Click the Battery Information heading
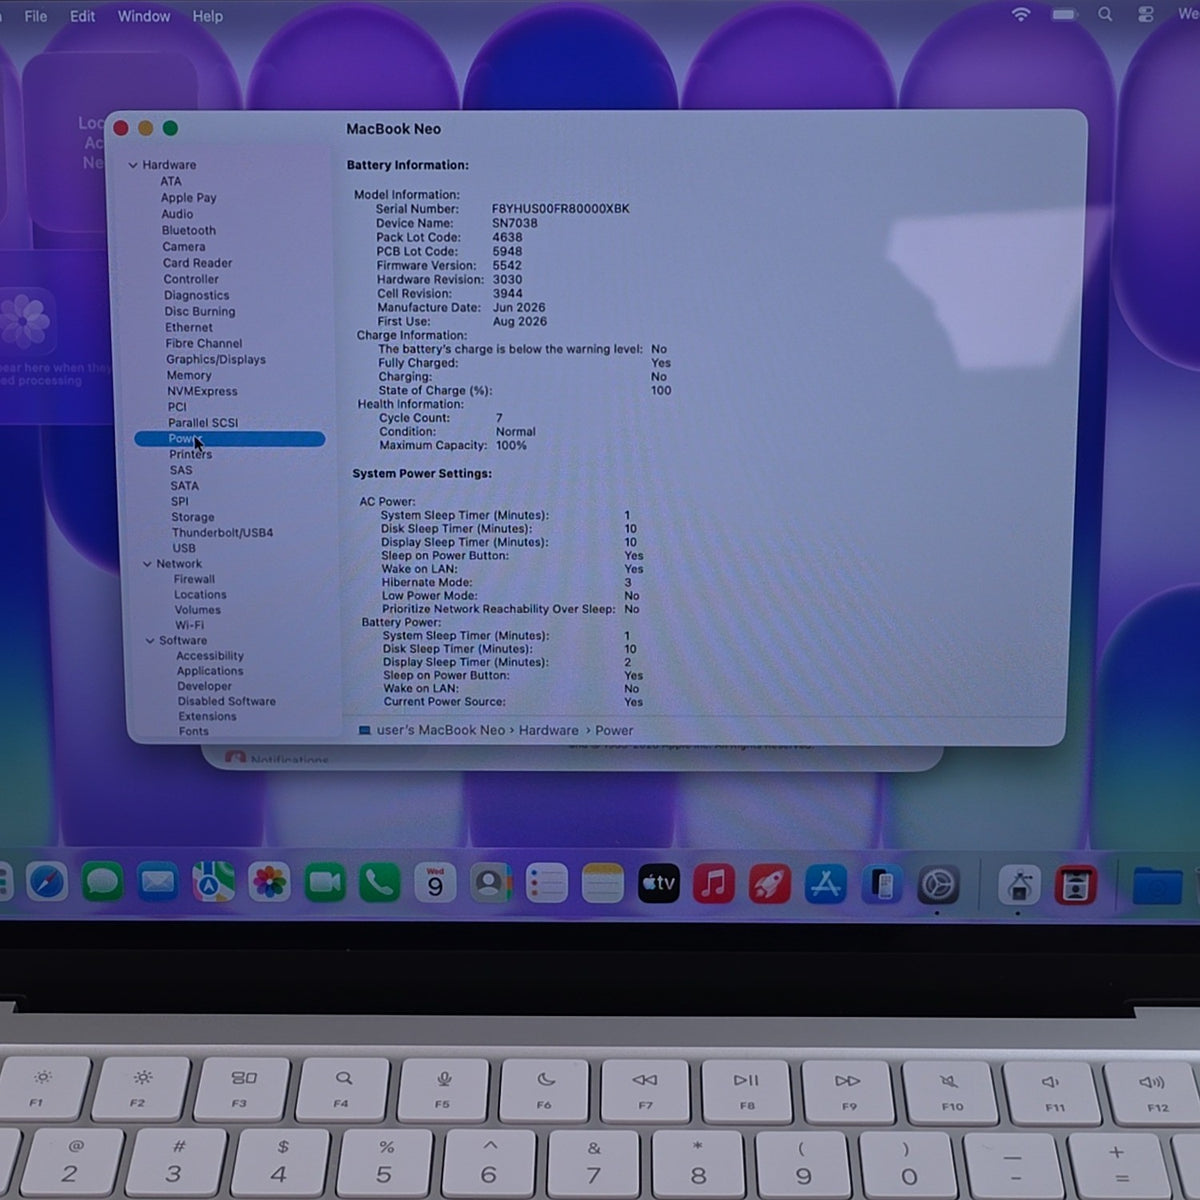 [407, 165]
